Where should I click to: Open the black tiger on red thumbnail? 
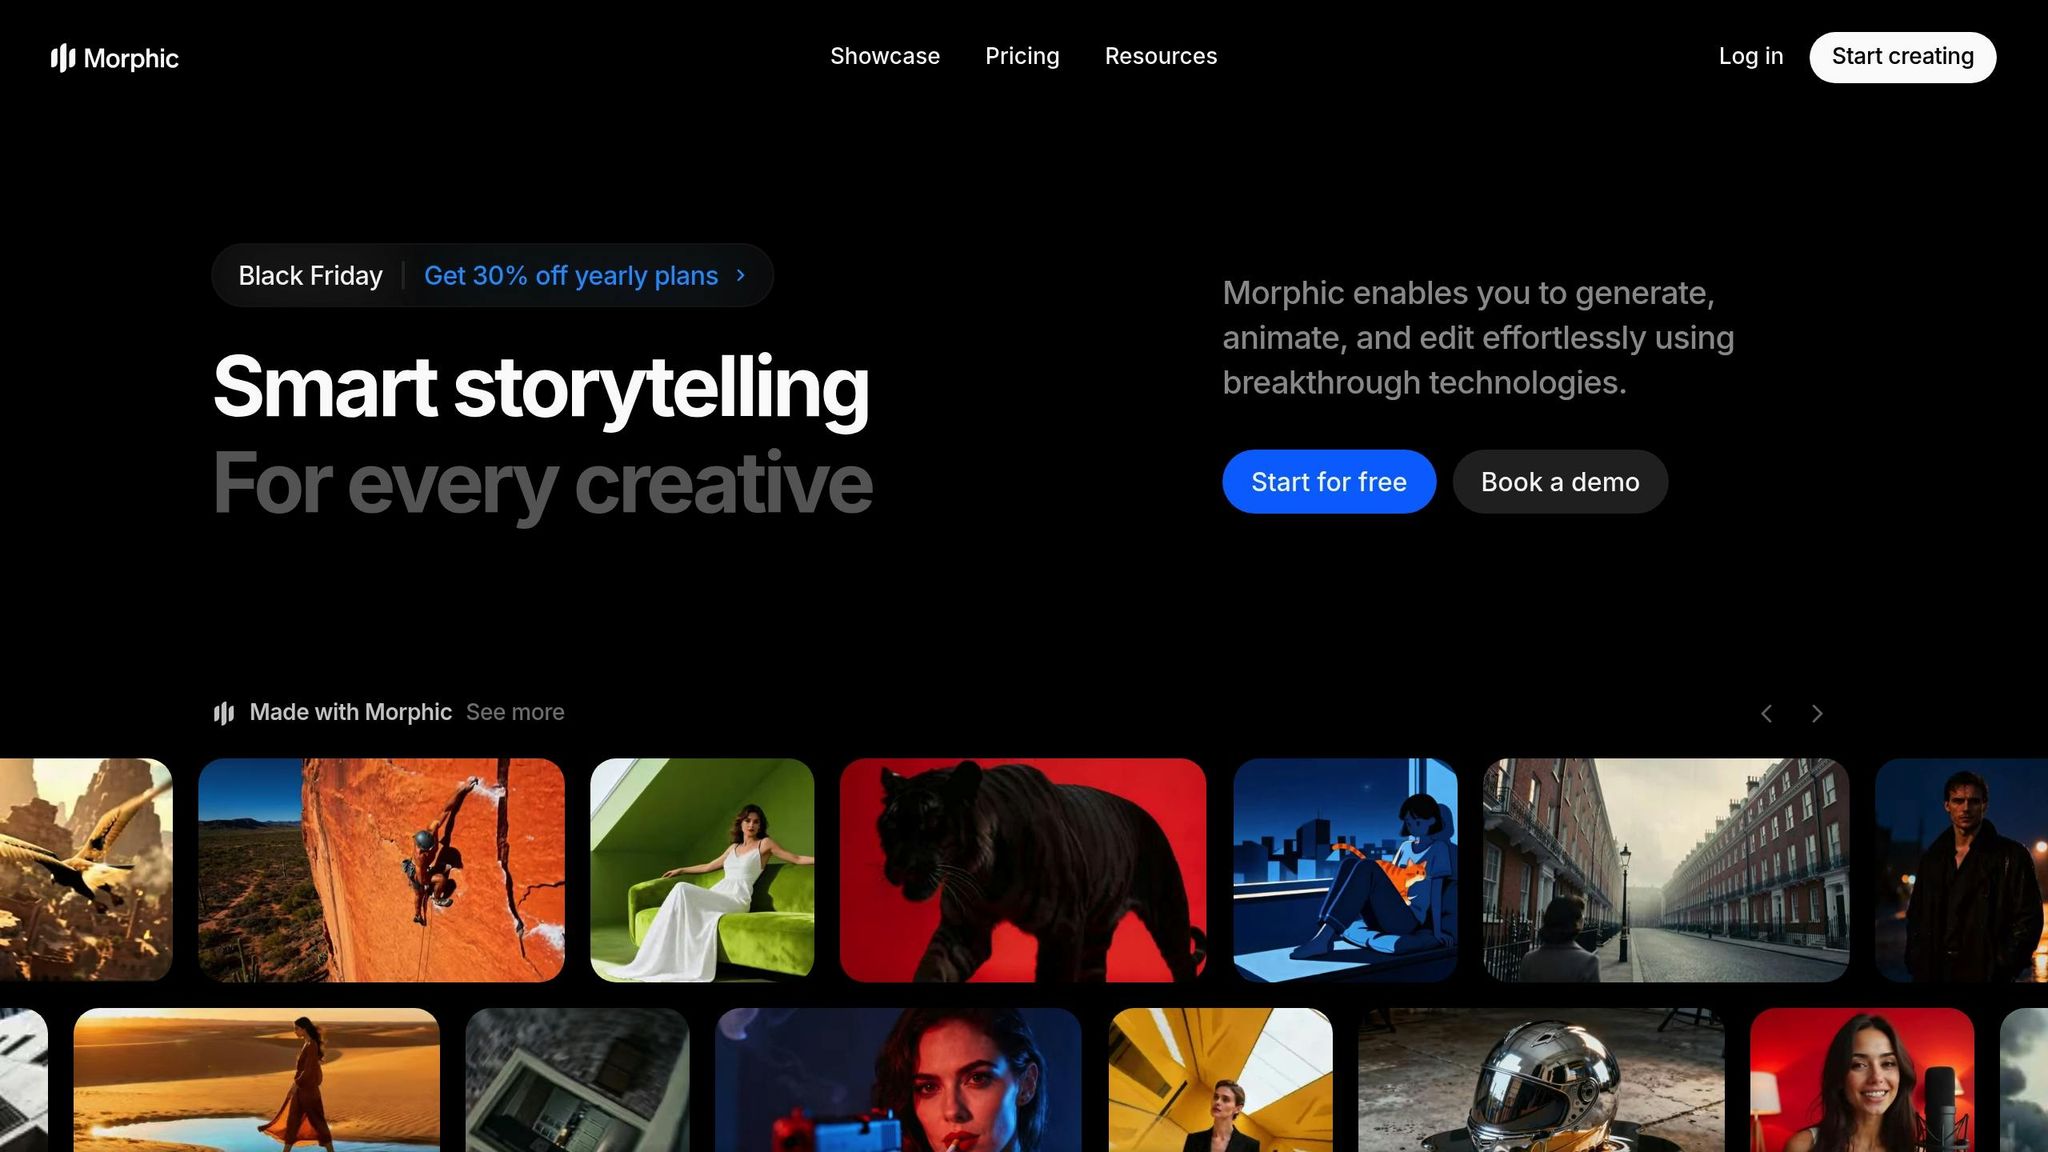pos(1023,870)
